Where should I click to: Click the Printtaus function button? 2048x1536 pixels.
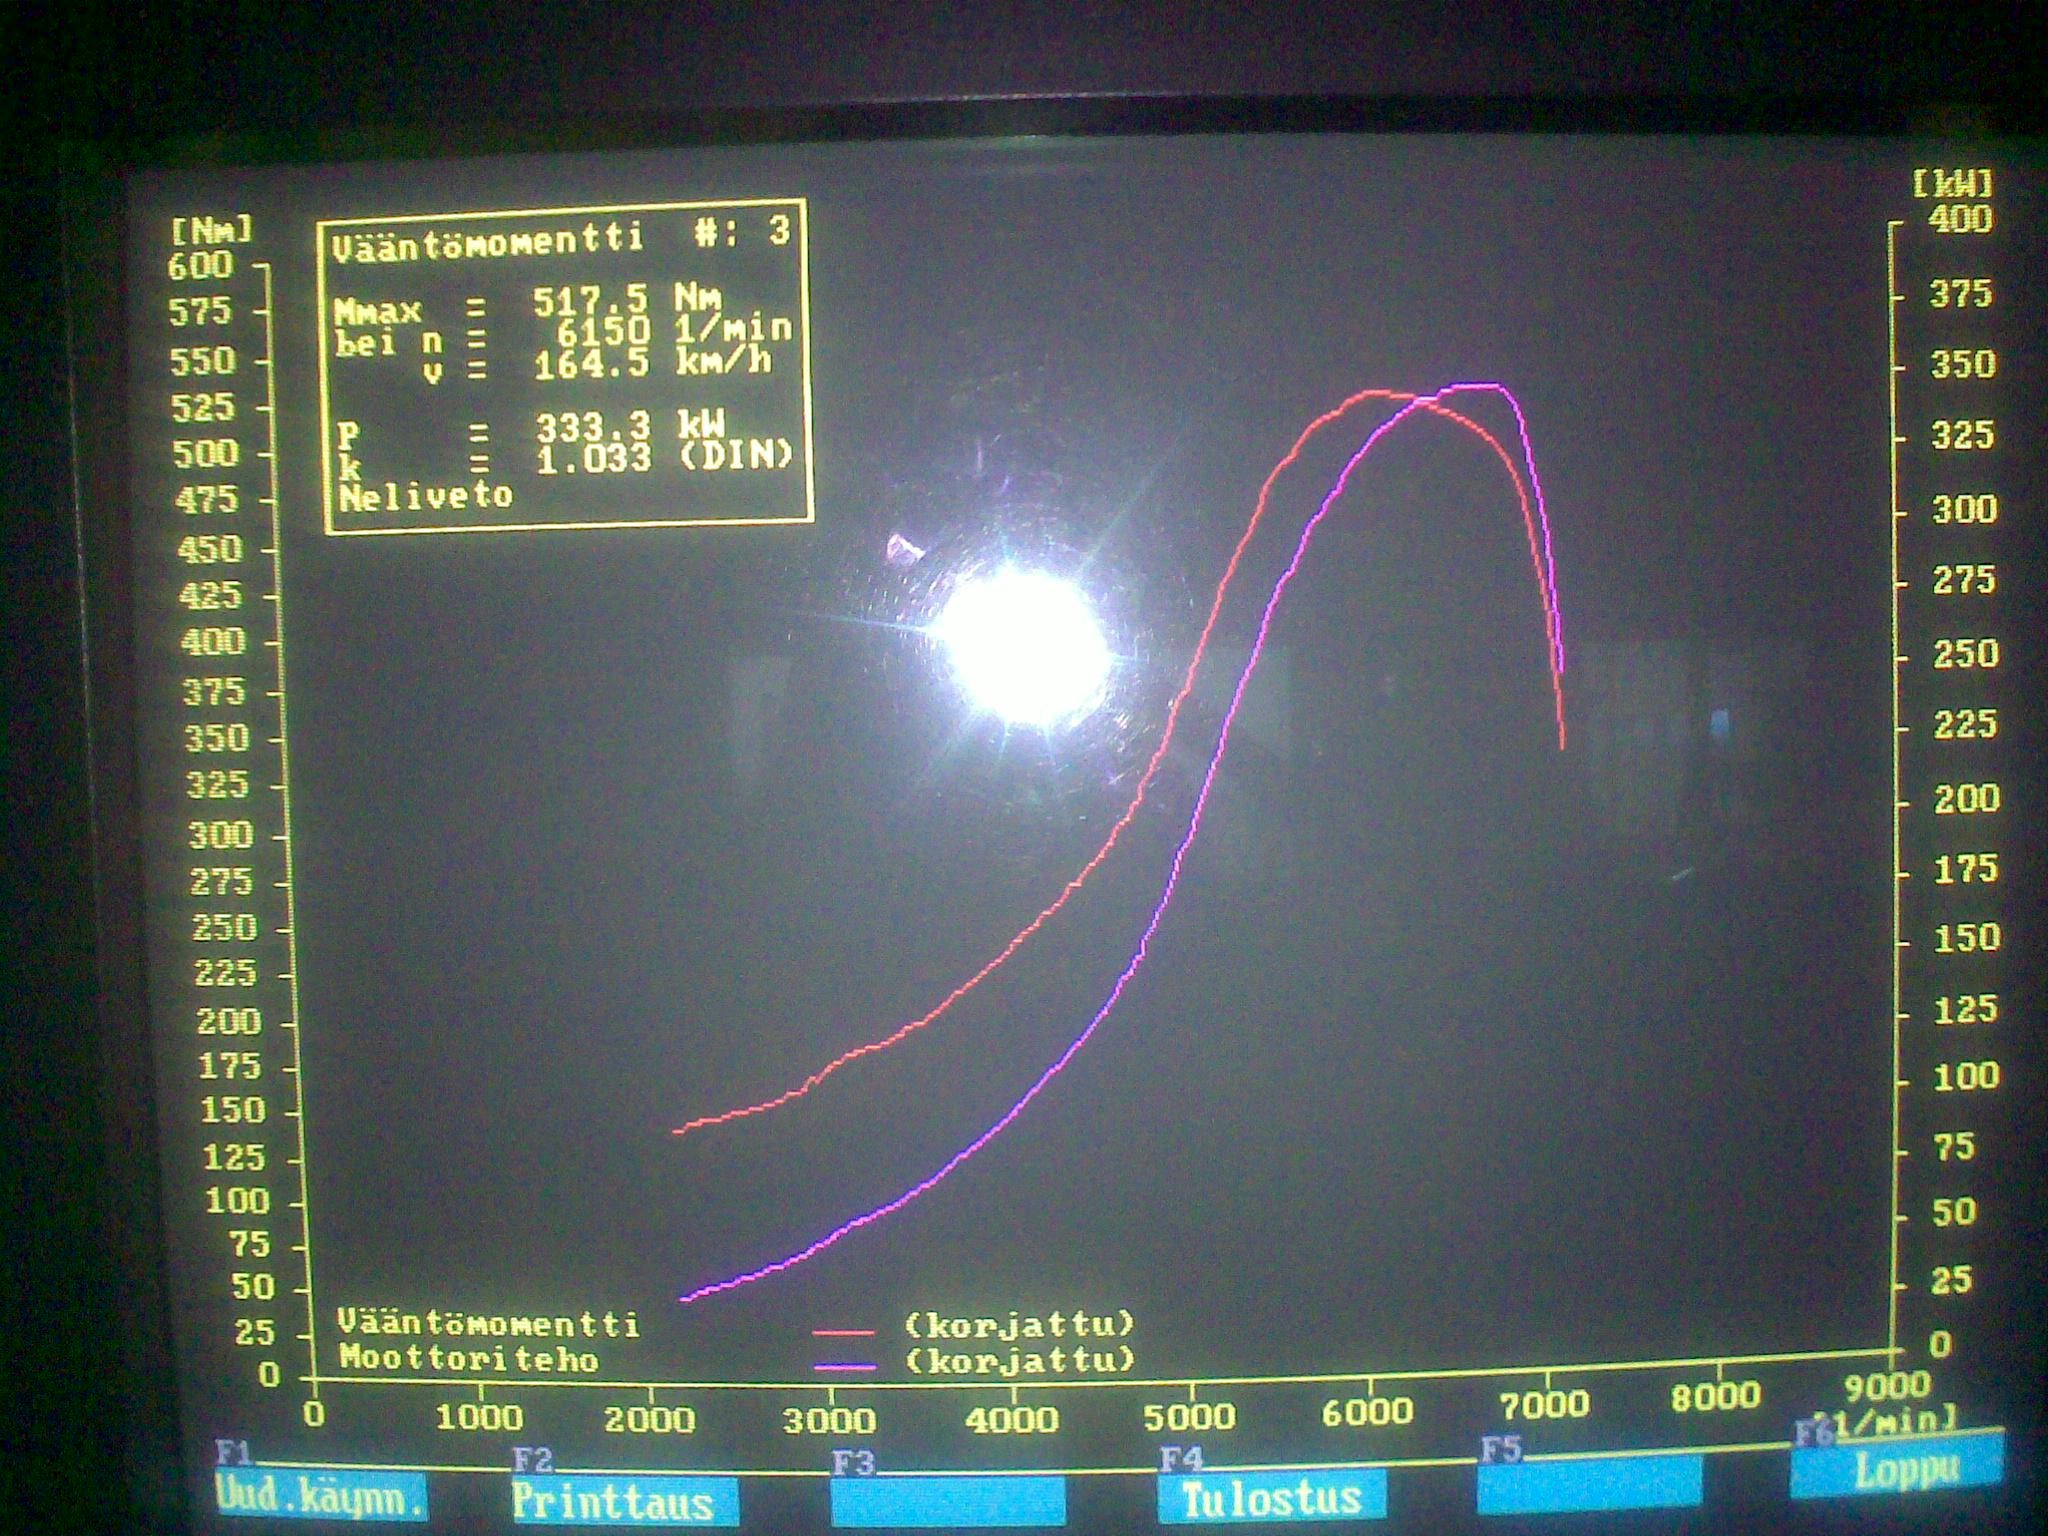point(624,1502)
